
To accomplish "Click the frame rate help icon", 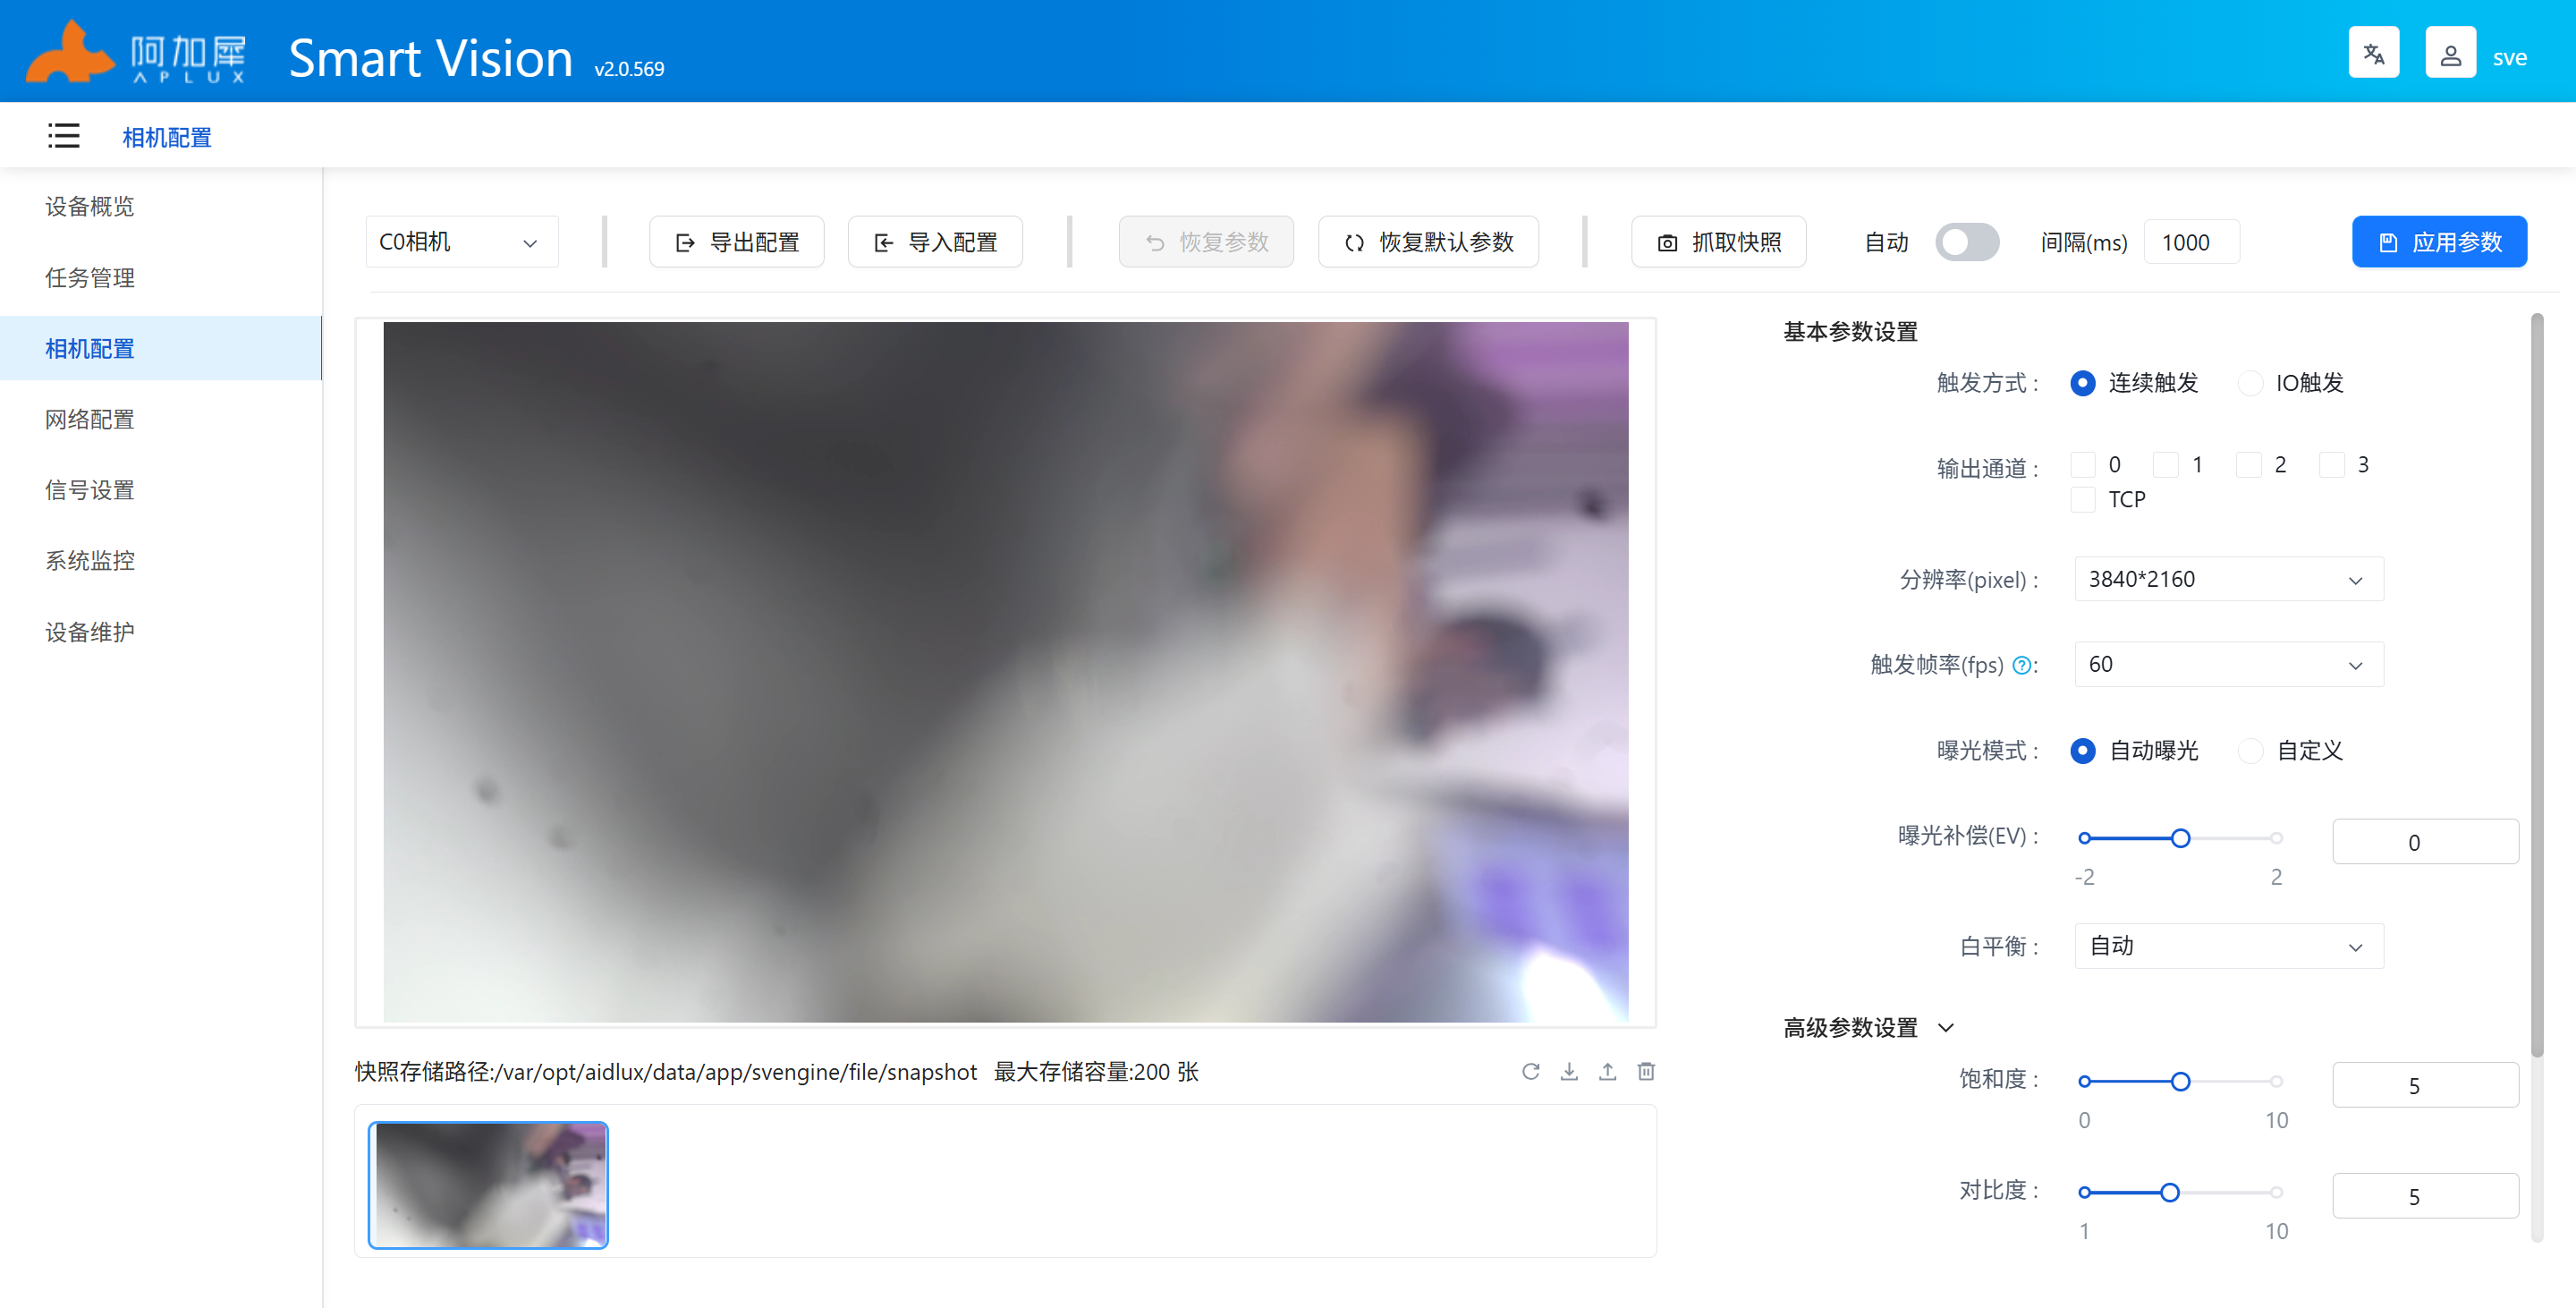I will (2021, 666).
